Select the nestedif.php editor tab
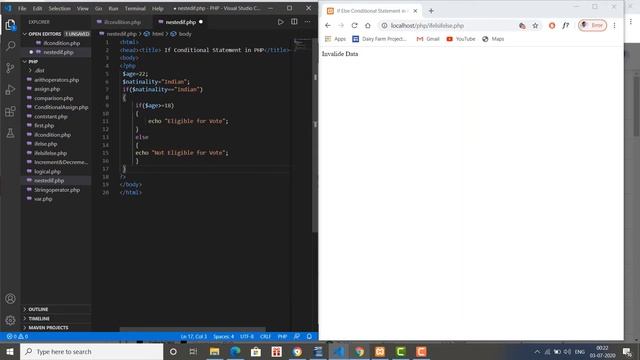Viewport: 640px width, 360px height. click(180, 22)
